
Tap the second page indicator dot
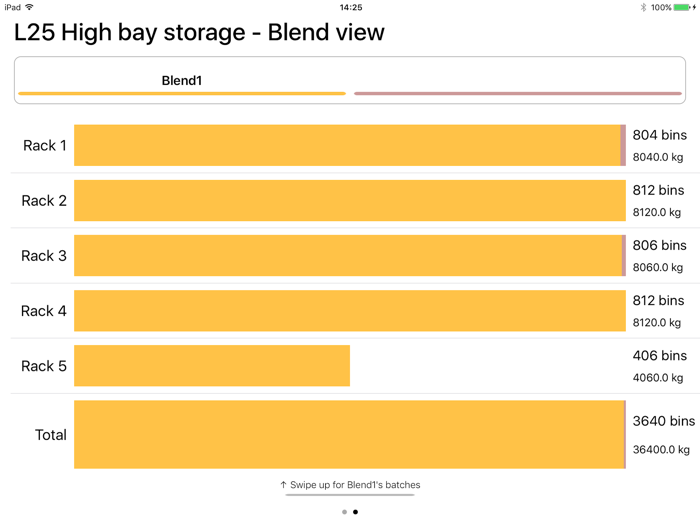tap(355, 512)
